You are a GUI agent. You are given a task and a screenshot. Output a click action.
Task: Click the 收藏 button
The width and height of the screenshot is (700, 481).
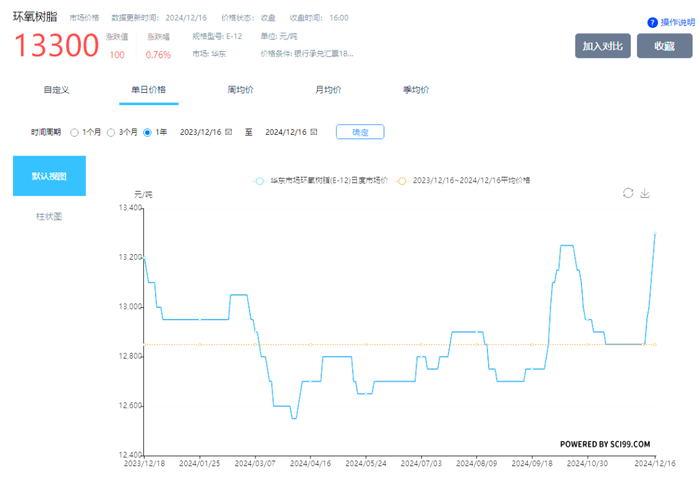pos(664,46)
